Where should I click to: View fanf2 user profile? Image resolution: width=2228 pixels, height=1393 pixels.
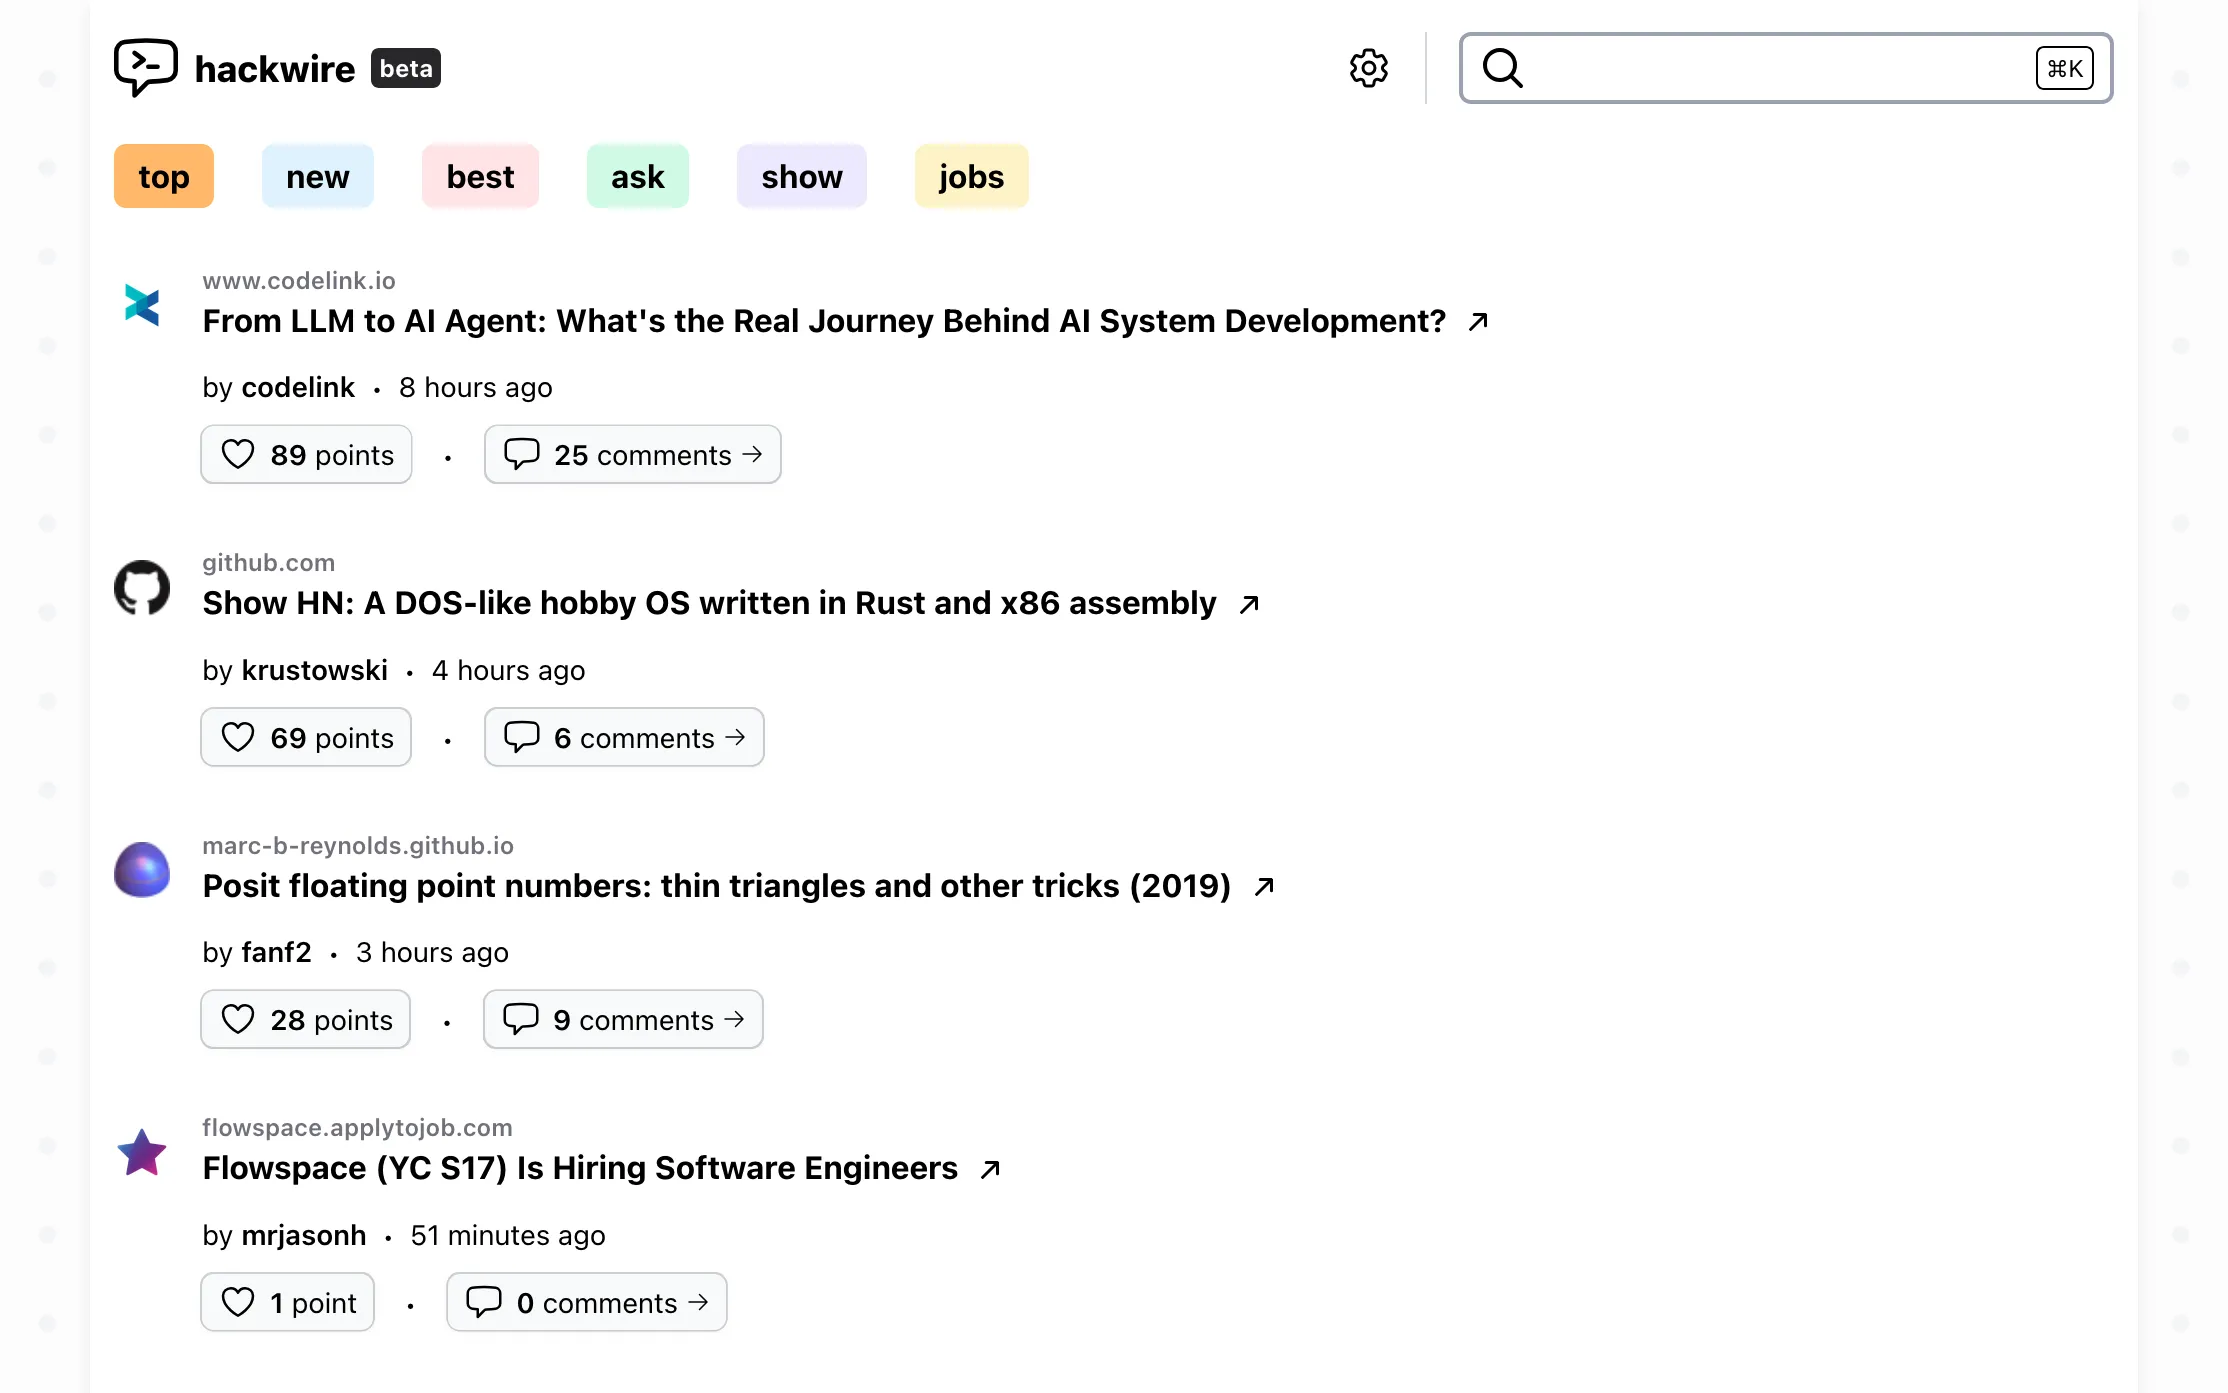[x=276, y=952]
